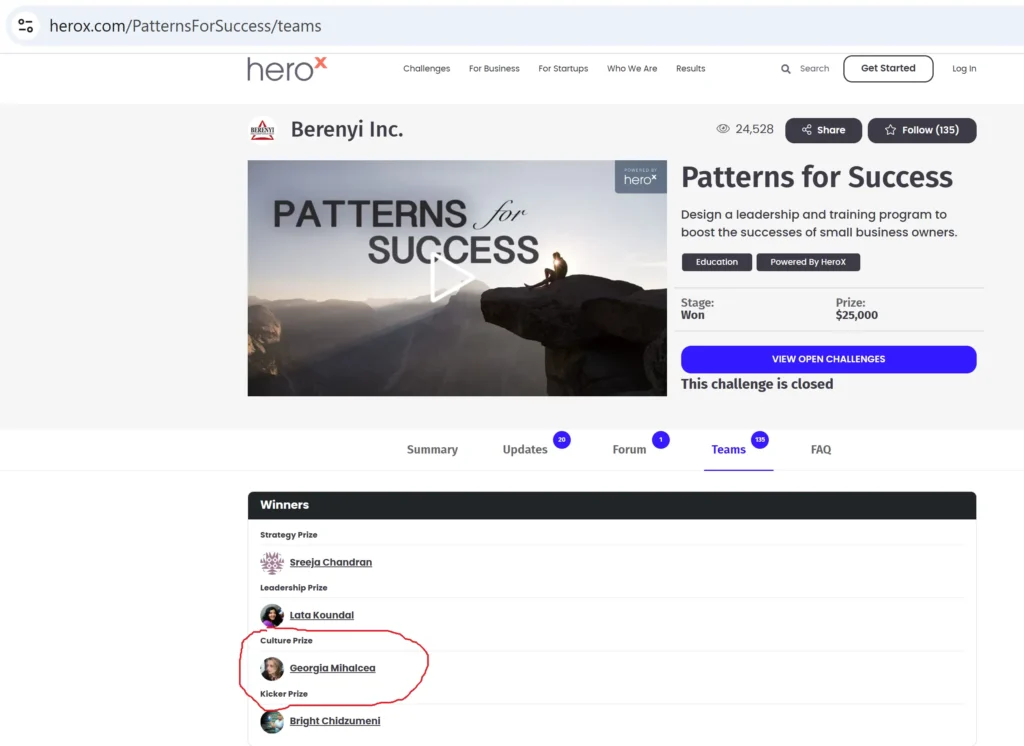Open the Who We Are menu
The image size is (1024, 746).
click(x=632, y=69)
